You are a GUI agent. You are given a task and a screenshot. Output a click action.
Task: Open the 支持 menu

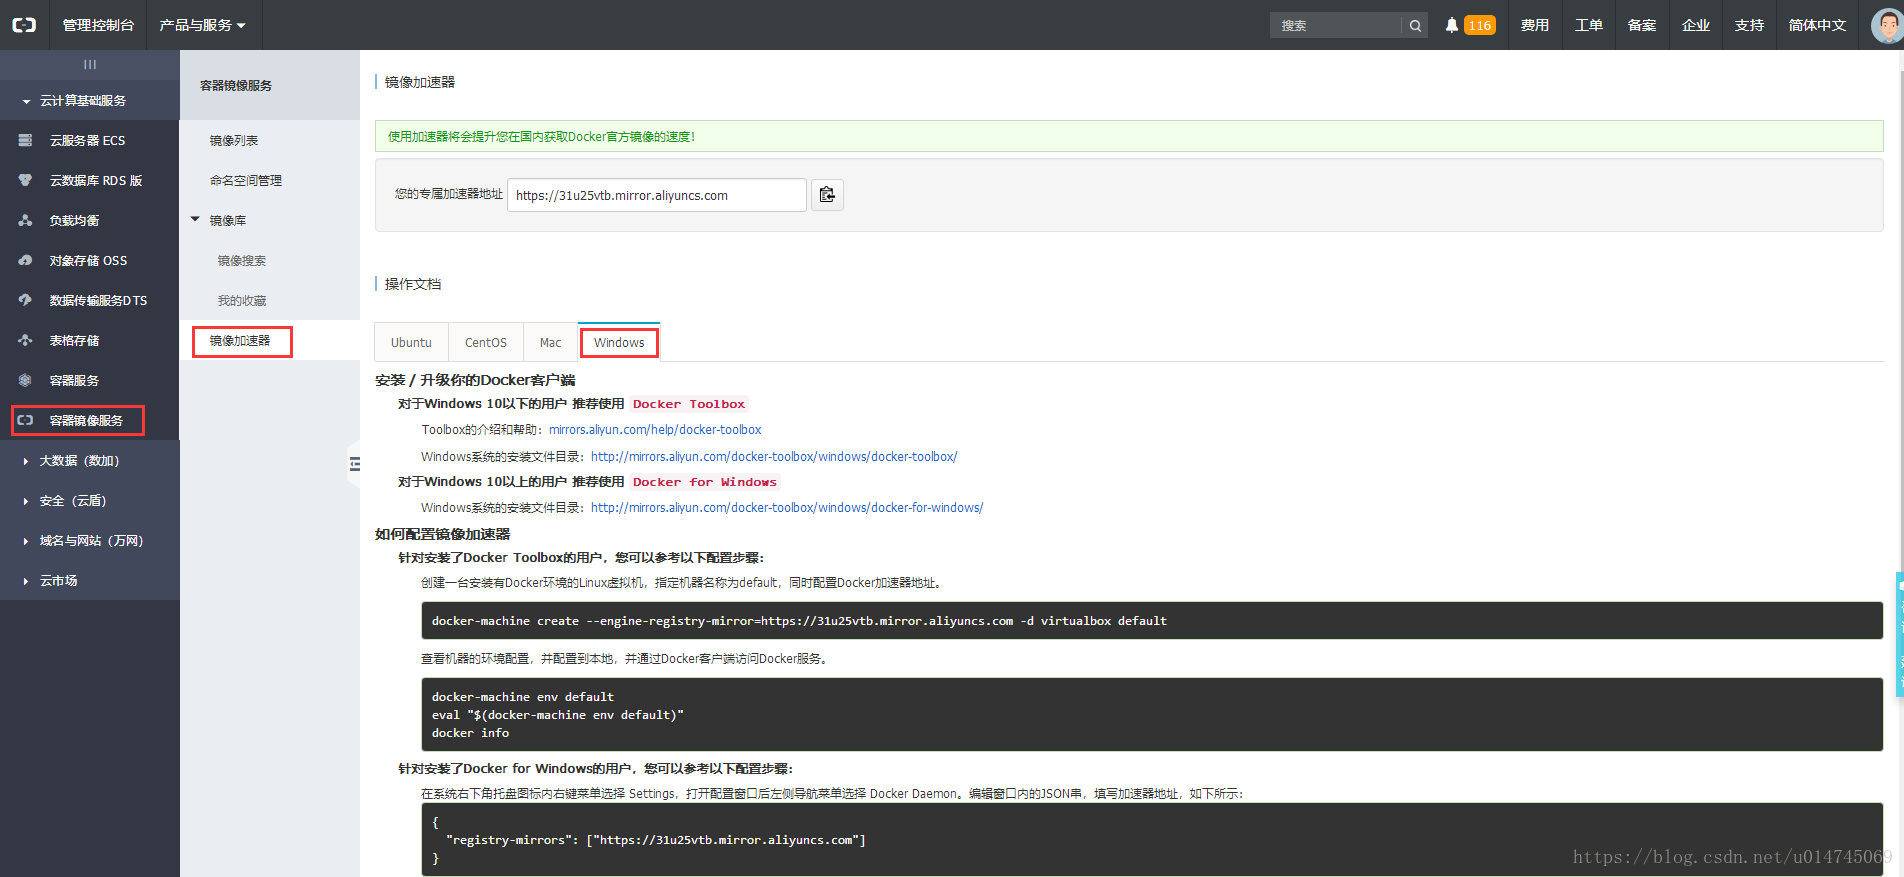(x=1749, y=25)
